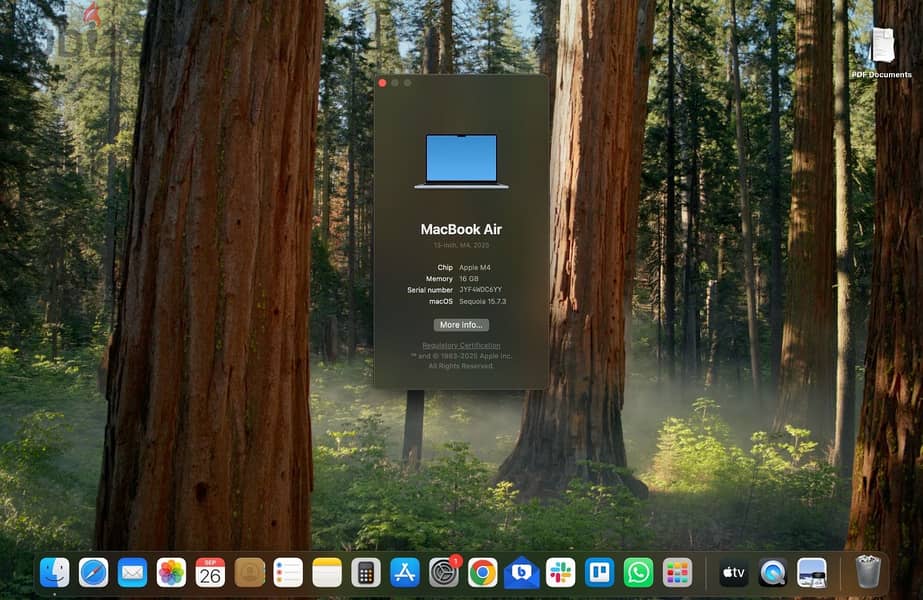Close the About This Mac window
Image resolution: width=923 pixels, height=600 pixels.
(382, 83)
